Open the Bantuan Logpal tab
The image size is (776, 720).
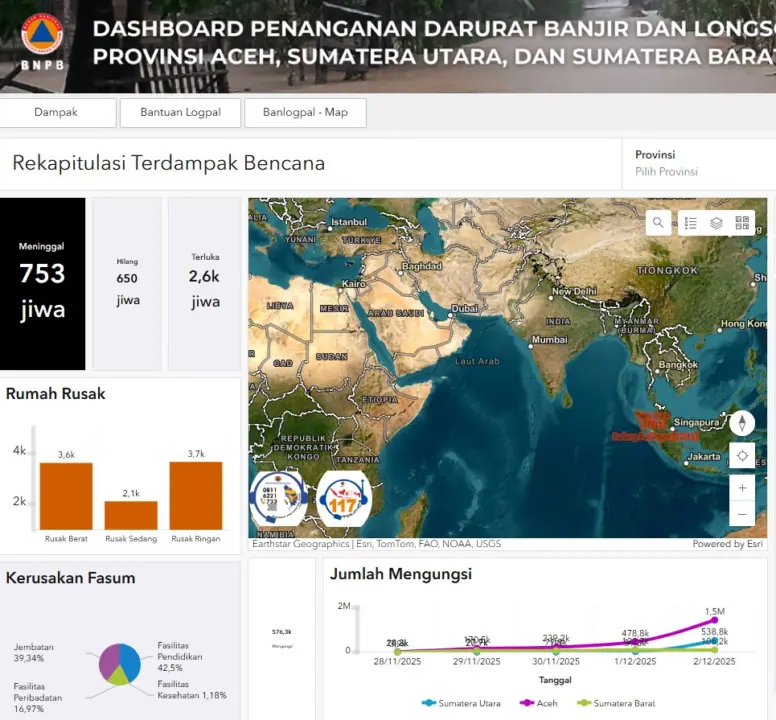[180, 112]
